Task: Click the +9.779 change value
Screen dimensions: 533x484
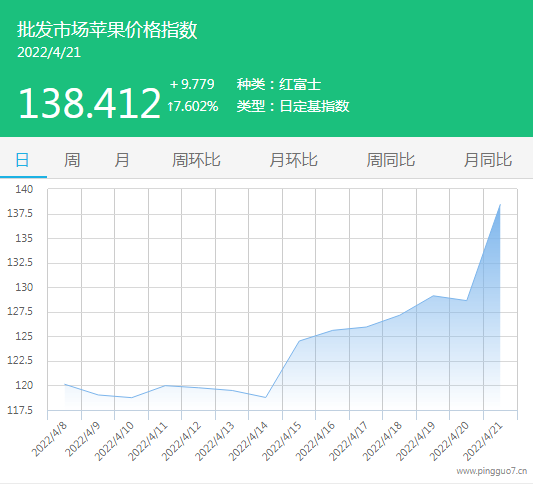Action: 192,84
